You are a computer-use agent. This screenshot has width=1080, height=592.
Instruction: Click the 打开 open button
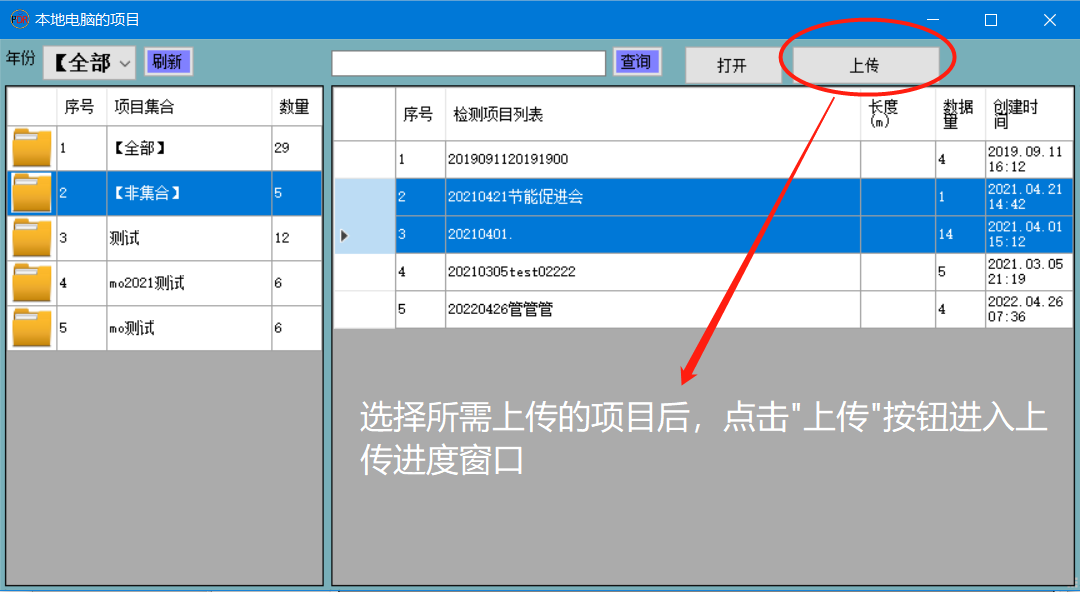click(x=732, y=65)
